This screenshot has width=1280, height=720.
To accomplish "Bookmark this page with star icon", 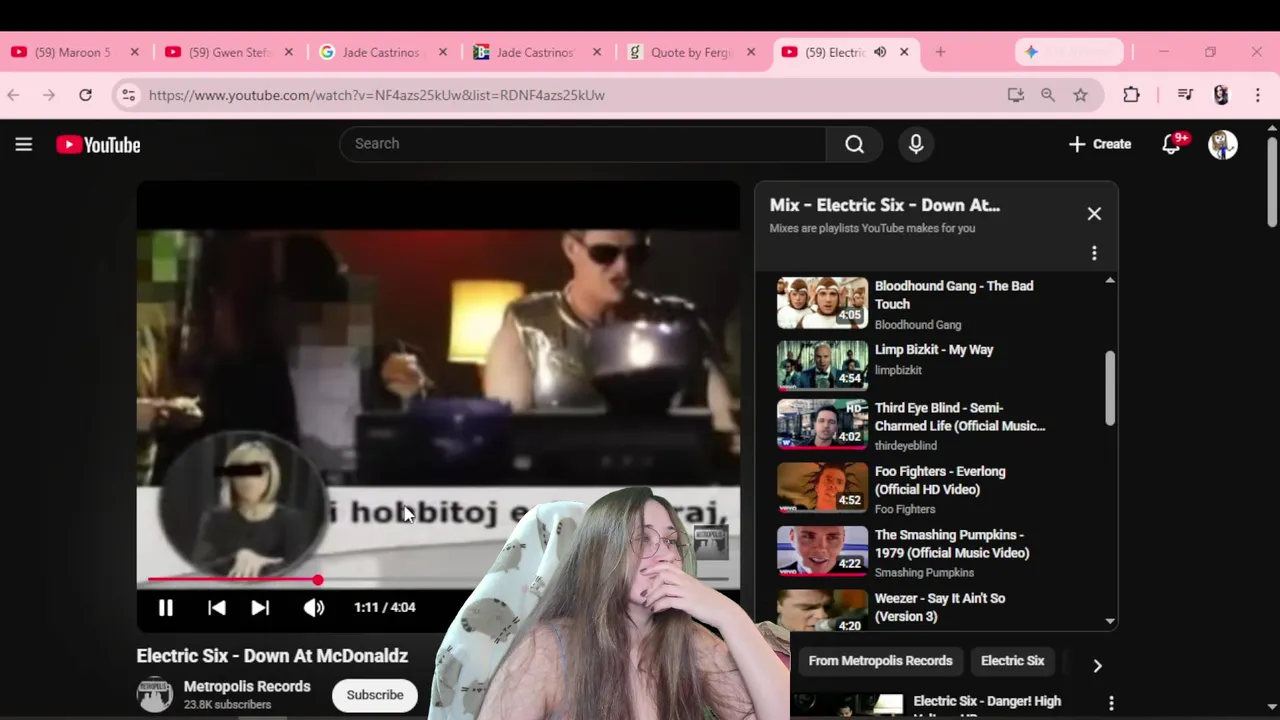I will point(1080,95).
